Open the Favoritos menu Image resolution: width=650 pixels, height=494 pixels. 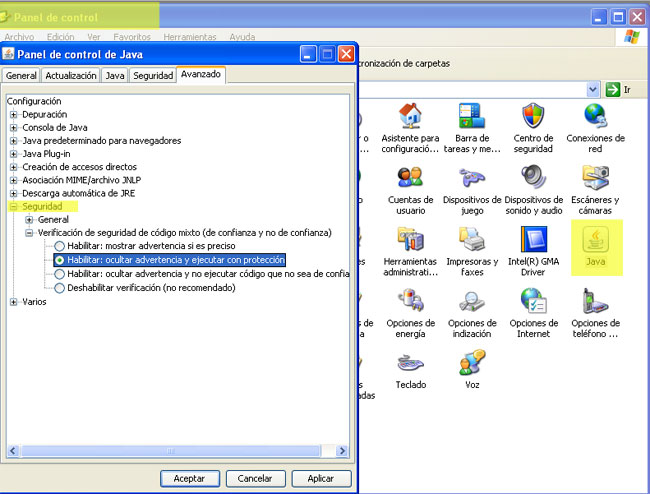[x=132, y=37]
